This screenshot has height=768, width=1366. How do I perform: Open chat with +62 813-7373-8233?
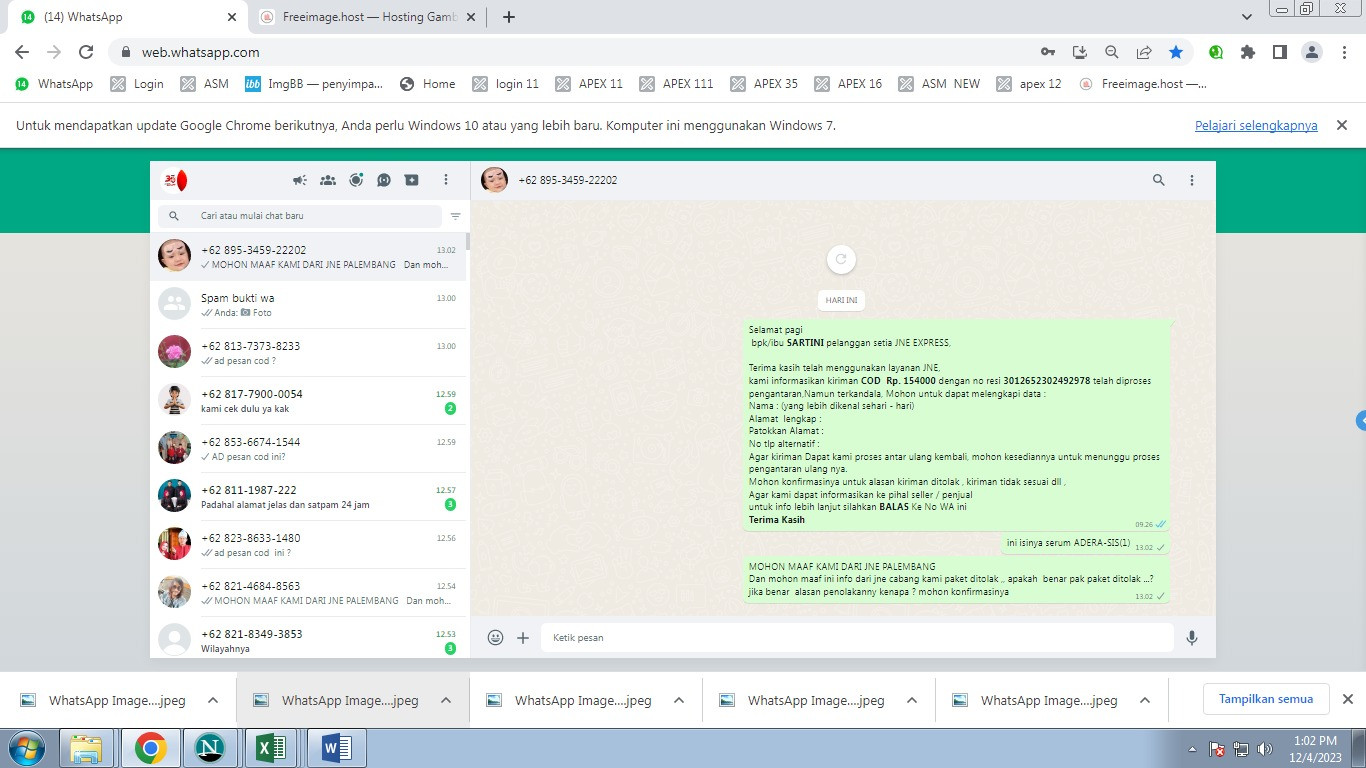click(x=308, y=352)
